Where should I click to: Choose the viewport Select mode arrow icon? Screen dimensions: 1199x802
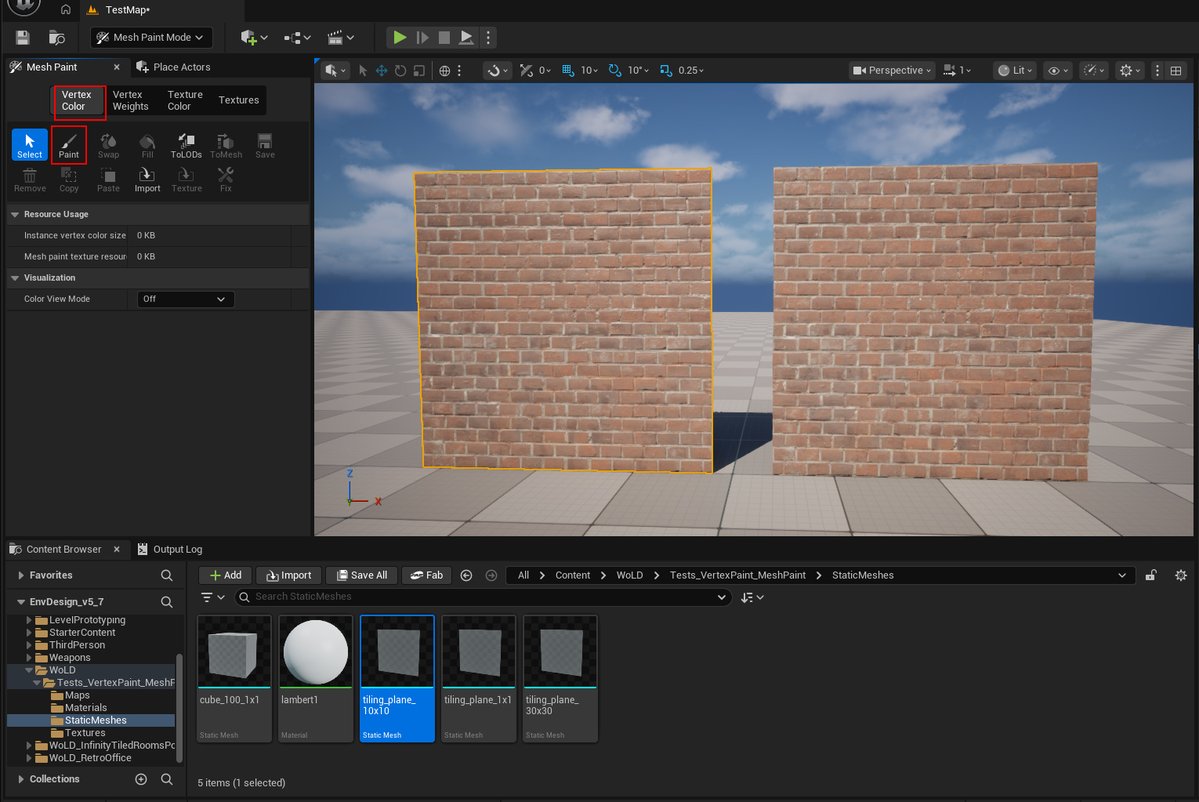click(x=362, y=70)
